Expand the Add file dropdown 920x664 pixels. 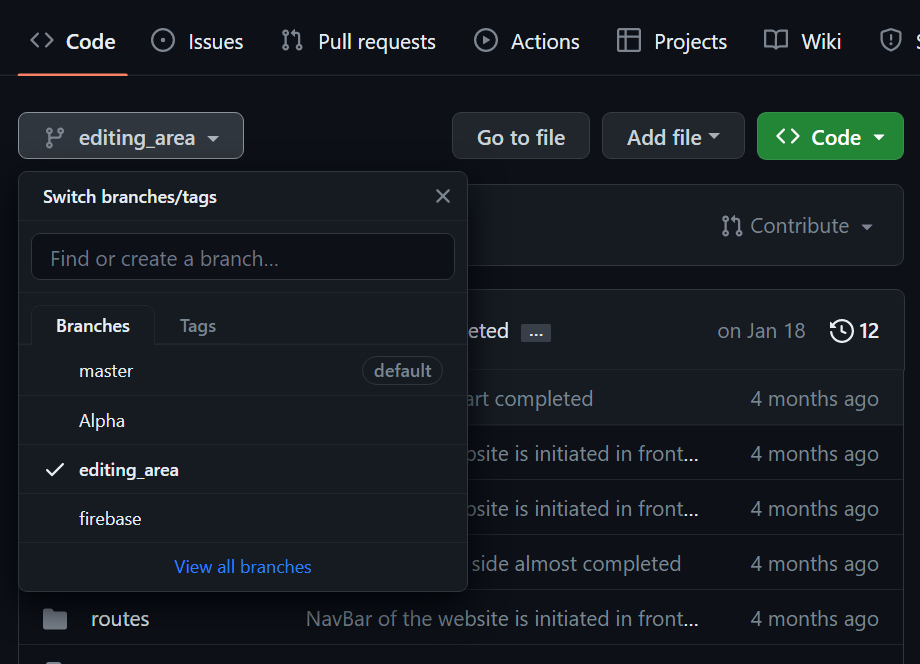(673, 137)
